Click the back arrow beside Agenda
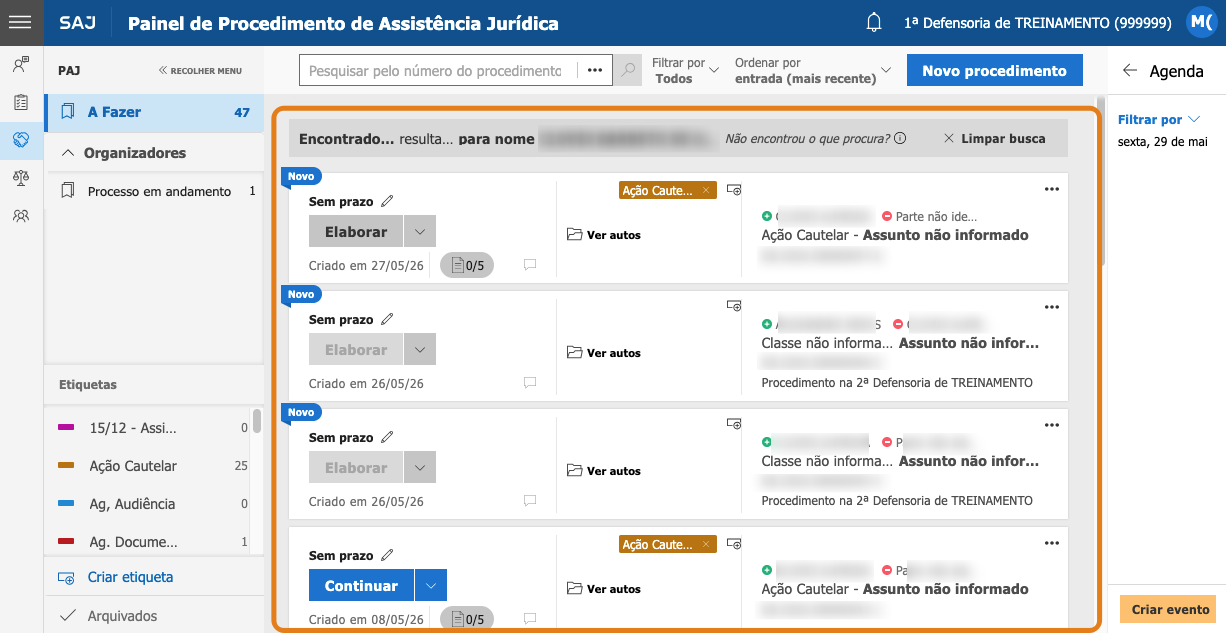 [1130, 71]
